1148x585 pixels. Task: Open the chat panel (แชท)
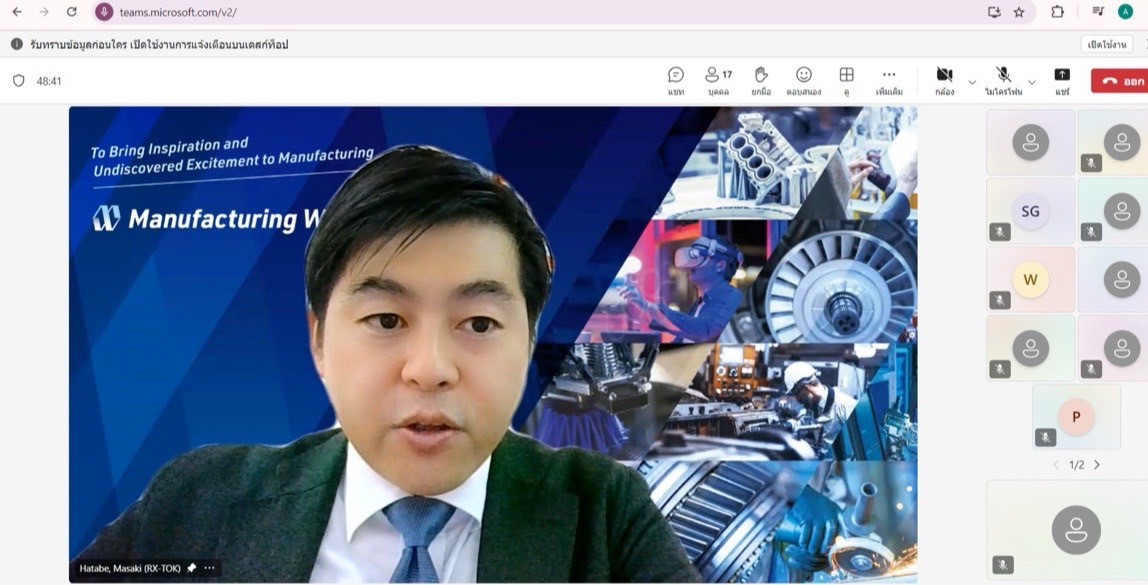coord(676,81)
